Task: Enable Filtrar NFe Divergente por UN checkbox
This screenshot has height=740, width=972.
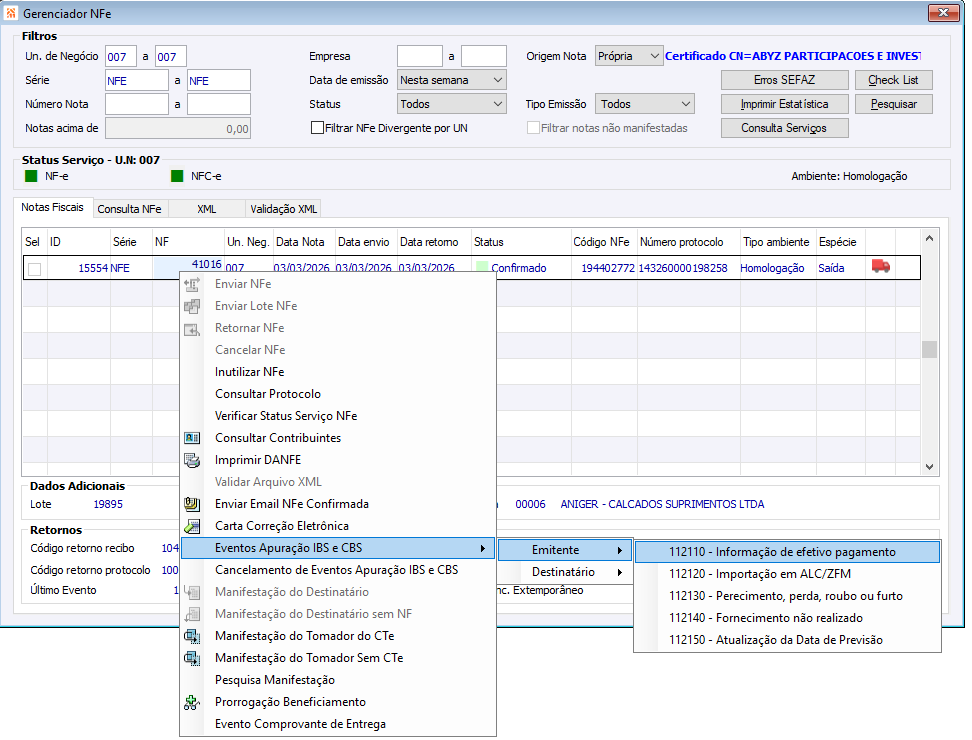Action: tap(318, 128)
